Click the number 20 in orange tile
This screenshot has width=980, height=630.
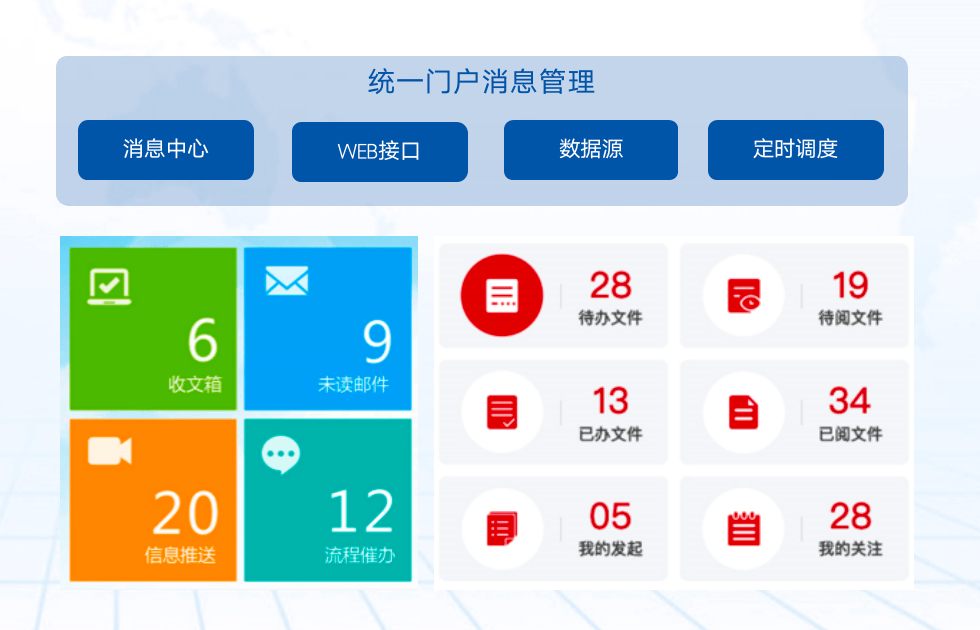coord(186,513)
